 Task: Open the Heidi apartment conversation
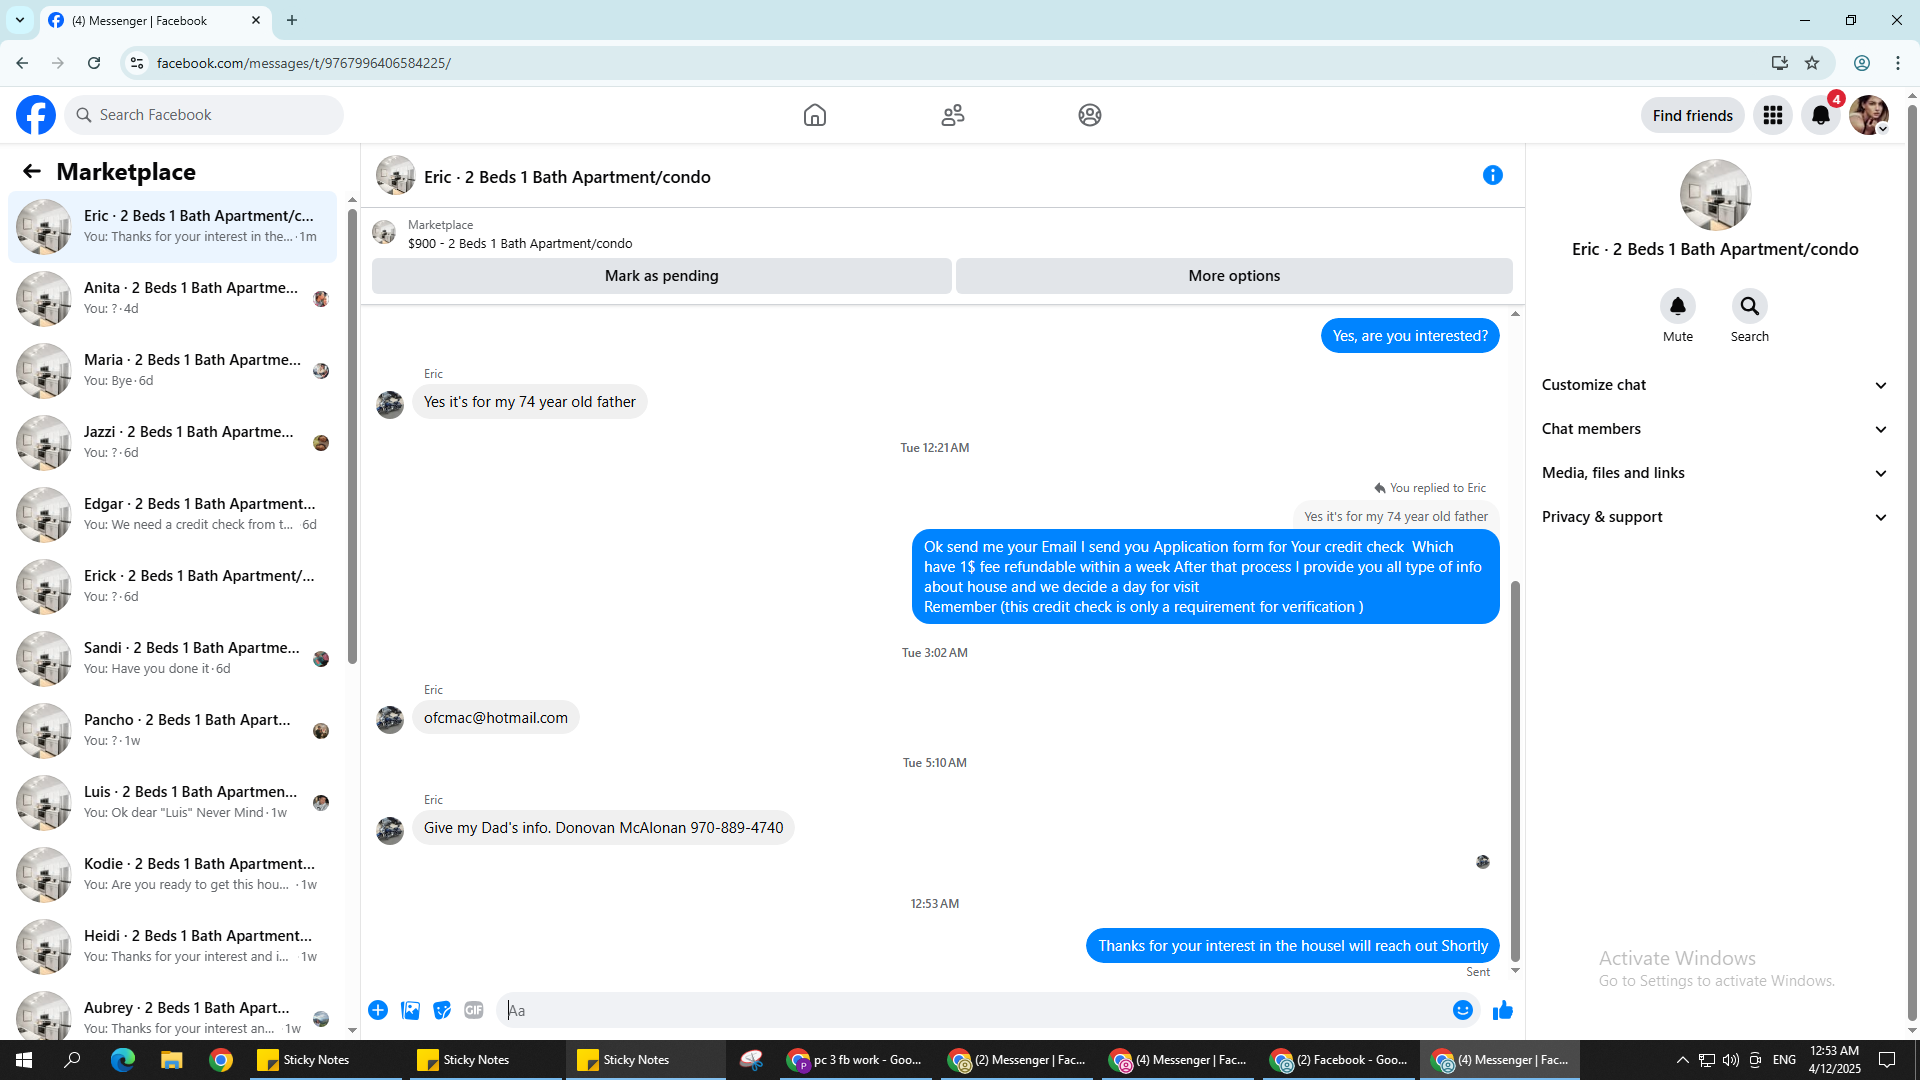[173, 946]
